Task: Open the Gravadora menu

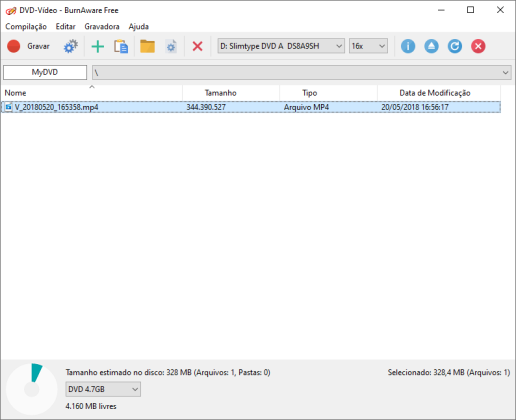Action: [102, 26]
